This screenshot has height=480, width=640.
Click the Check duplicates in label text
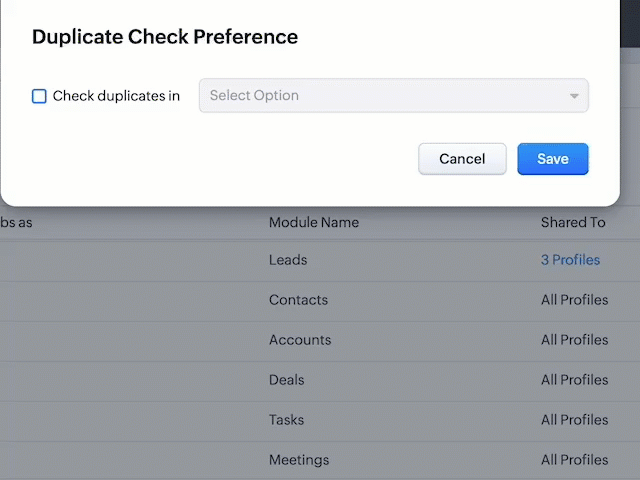[116, 96]
